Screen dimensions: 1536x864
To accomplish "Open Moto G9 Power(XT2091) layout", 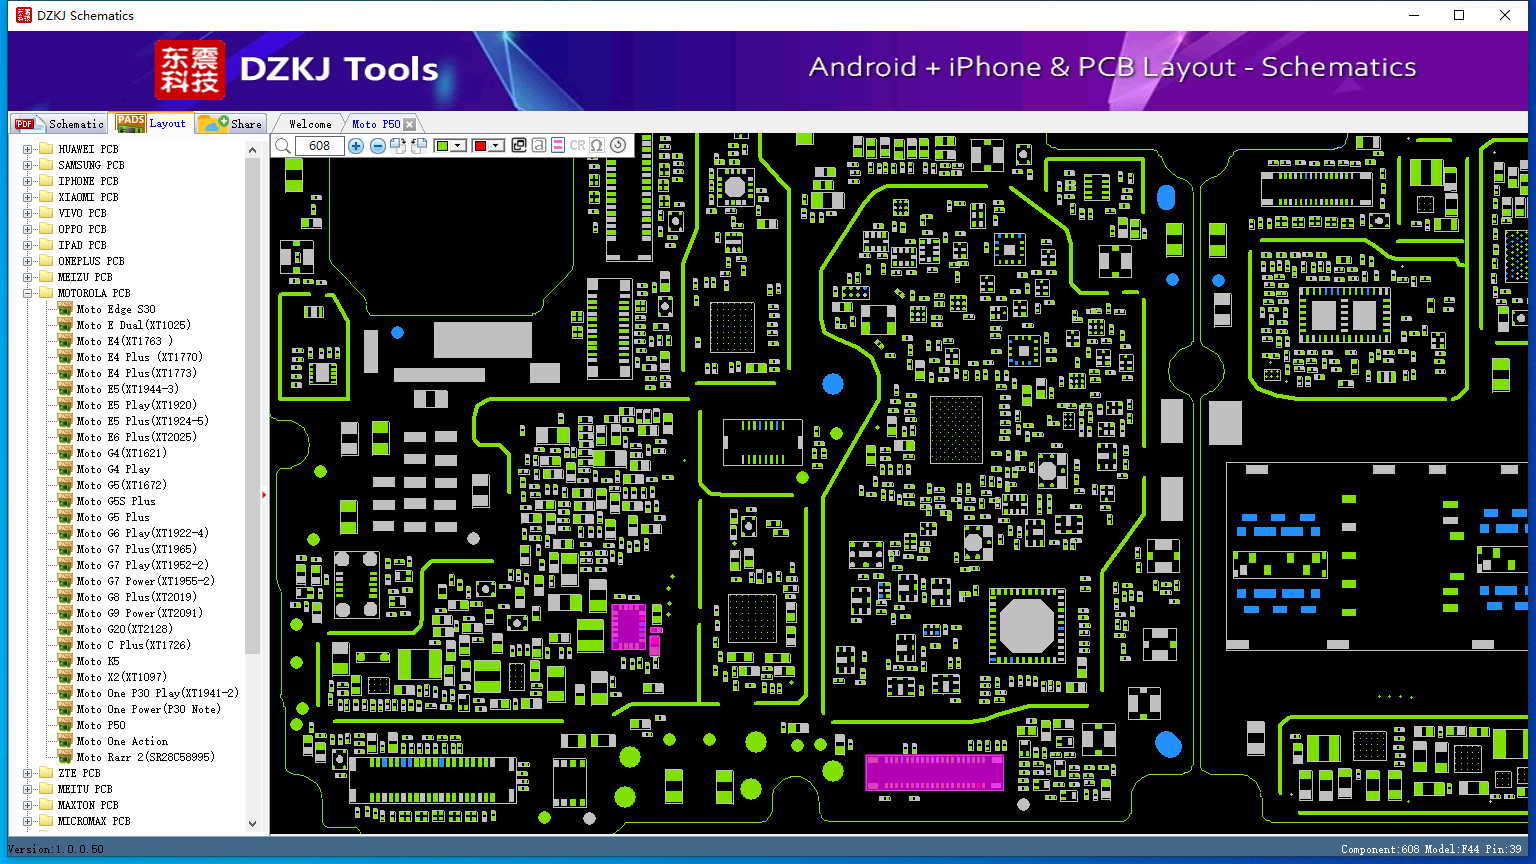I will [x=139, y=613].
